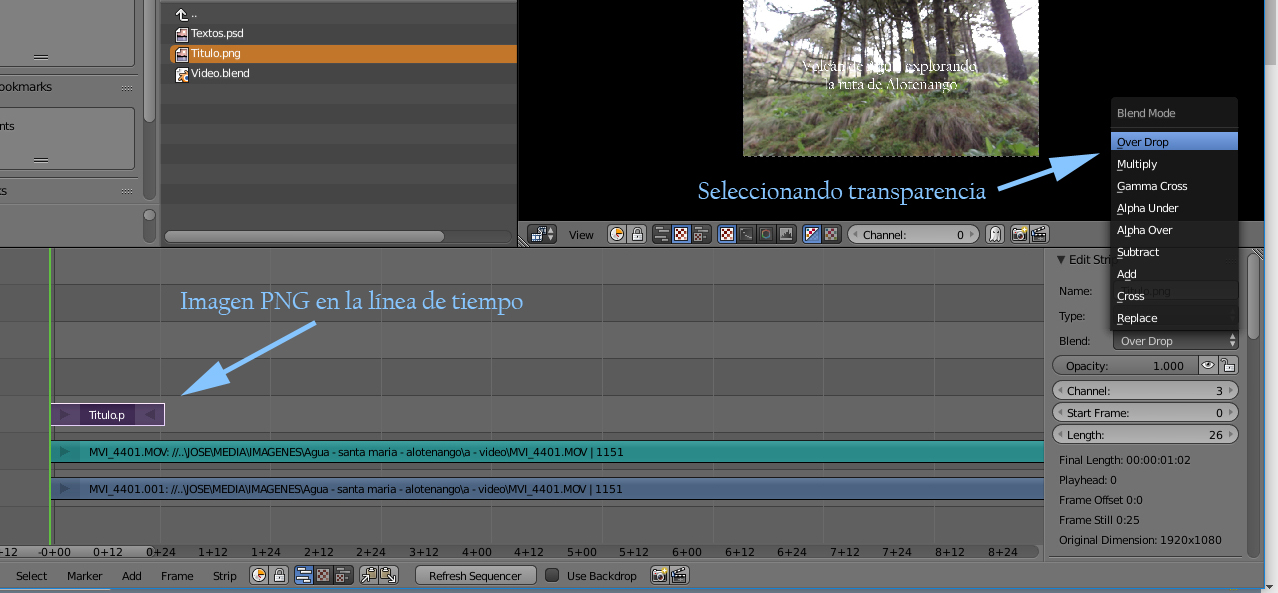The image size is (1278, 593).
Task: Select the chroma vectorscope display icon
Action: pos(766,234)
